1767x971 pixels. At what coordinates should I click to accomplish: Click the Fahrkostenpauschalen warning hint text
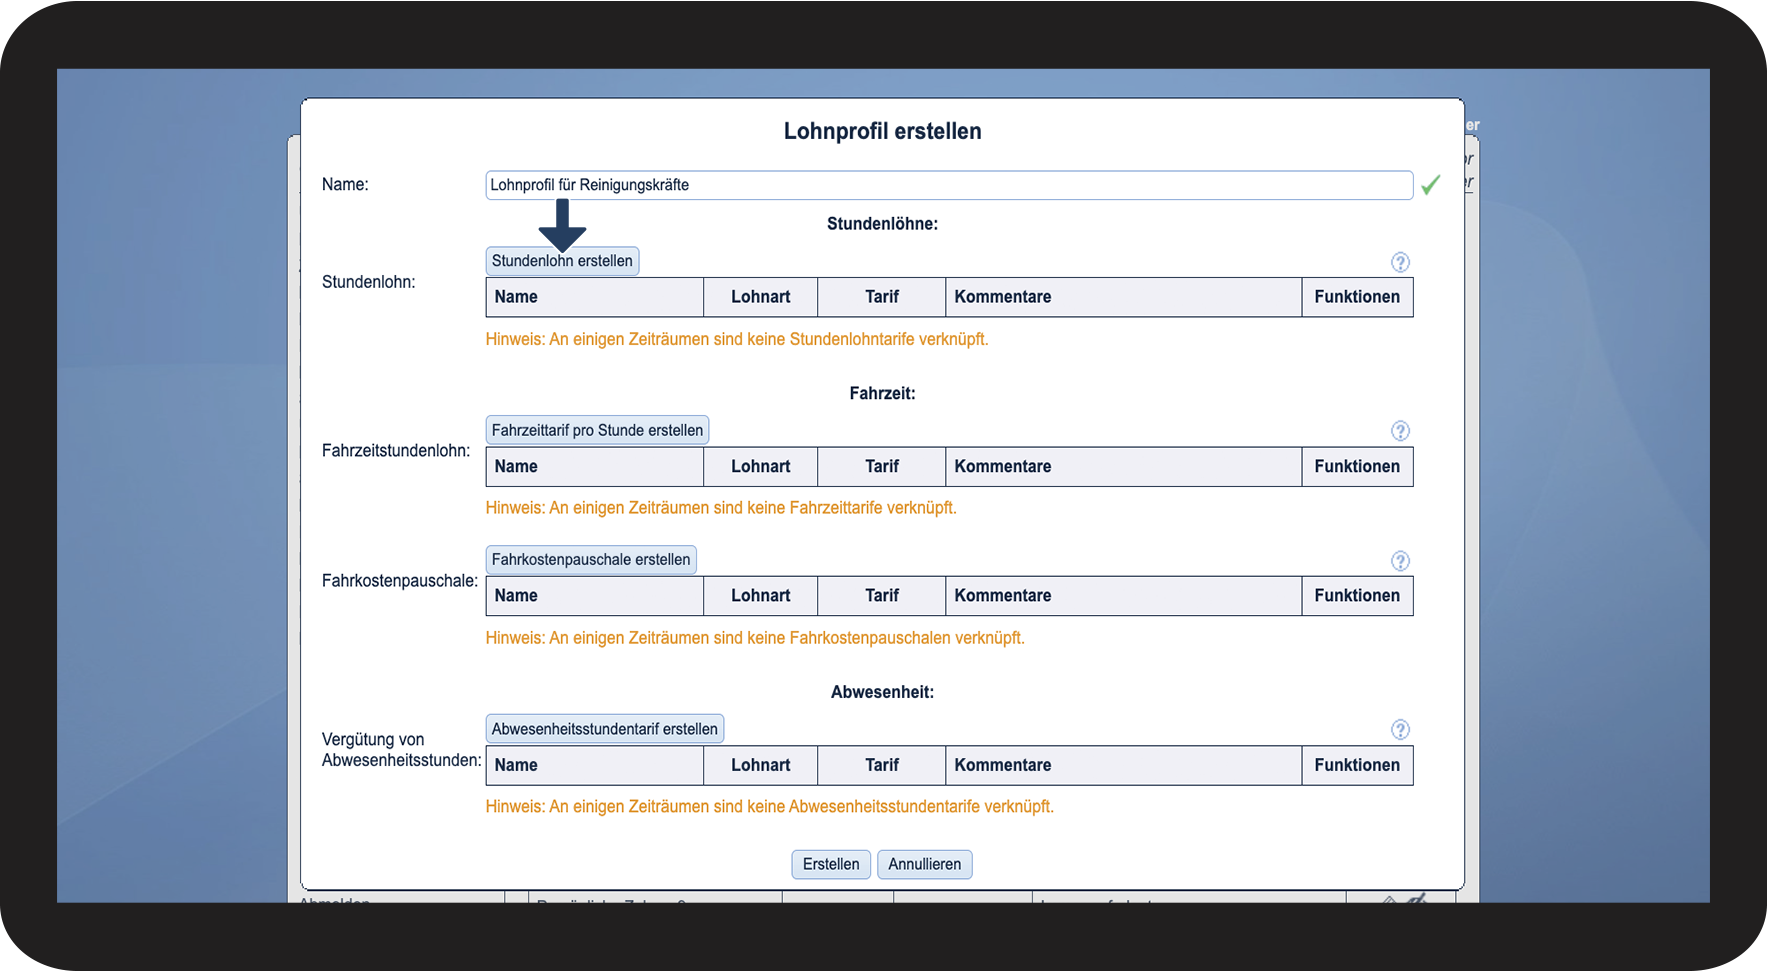tap(755, 638)
